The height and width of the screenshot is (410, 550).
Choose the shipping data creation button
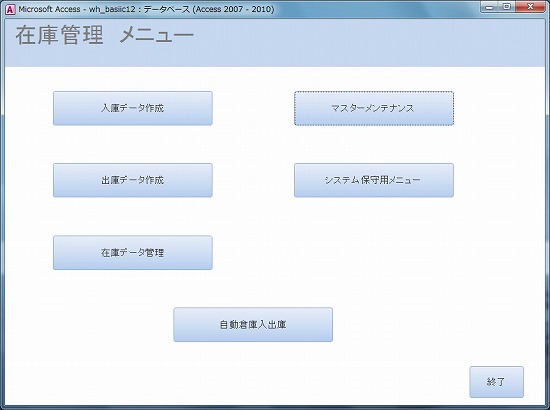click(133, 180)
